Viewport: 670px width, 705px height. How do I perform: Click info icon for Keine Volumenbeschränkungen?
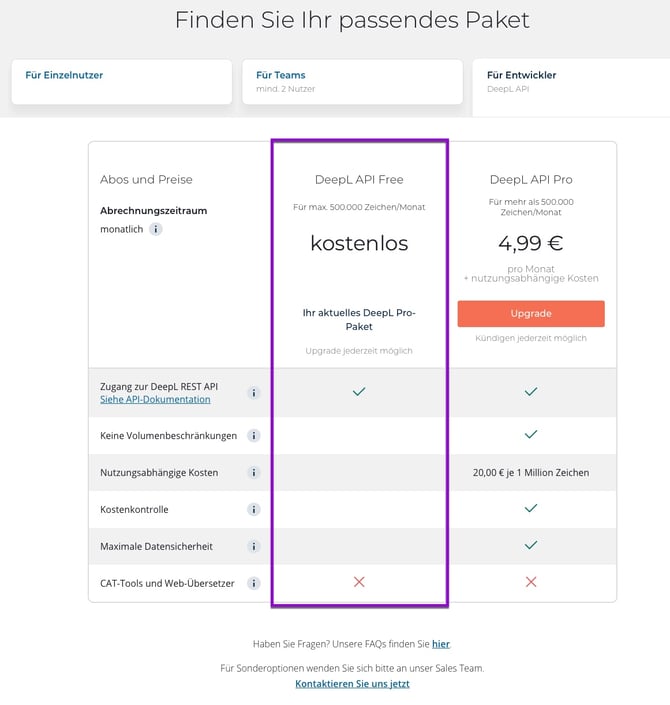click(253, 435)
